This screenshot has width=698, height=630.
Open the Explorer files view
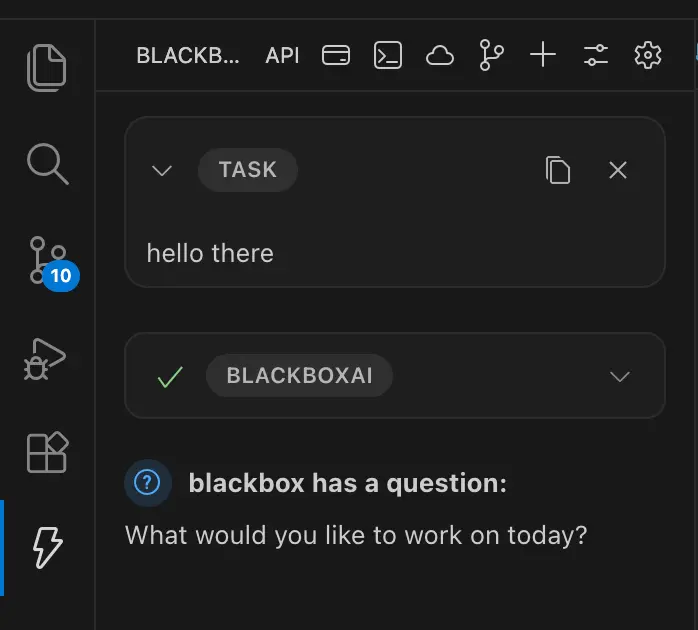click(x=47, y=68)
